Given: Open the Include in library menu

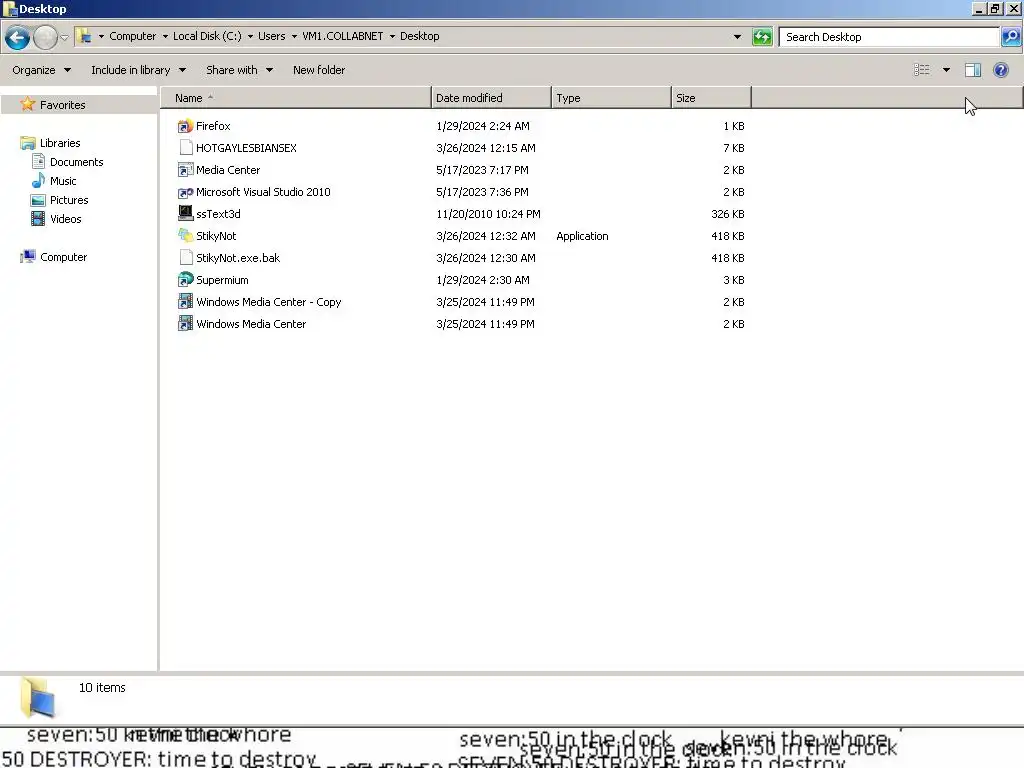Looking at the screenshot, I should tap(138, 70).
